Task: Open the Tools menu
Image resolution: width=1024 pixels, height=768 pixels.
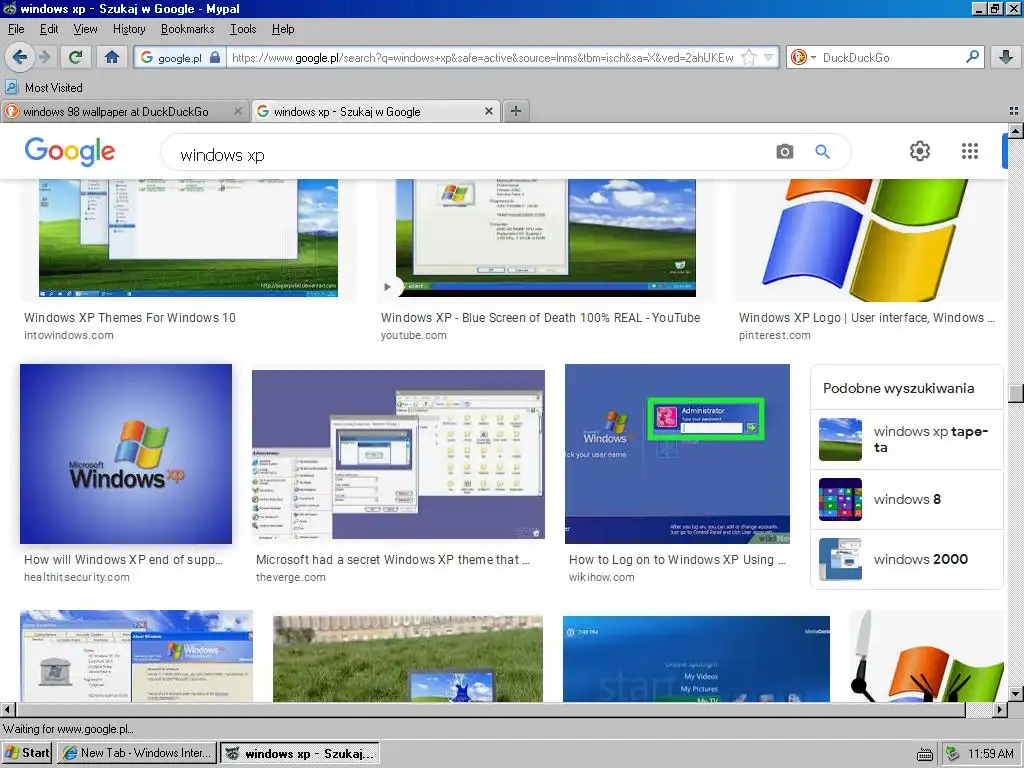Action: pyautogui.click(x=243, y=29)
